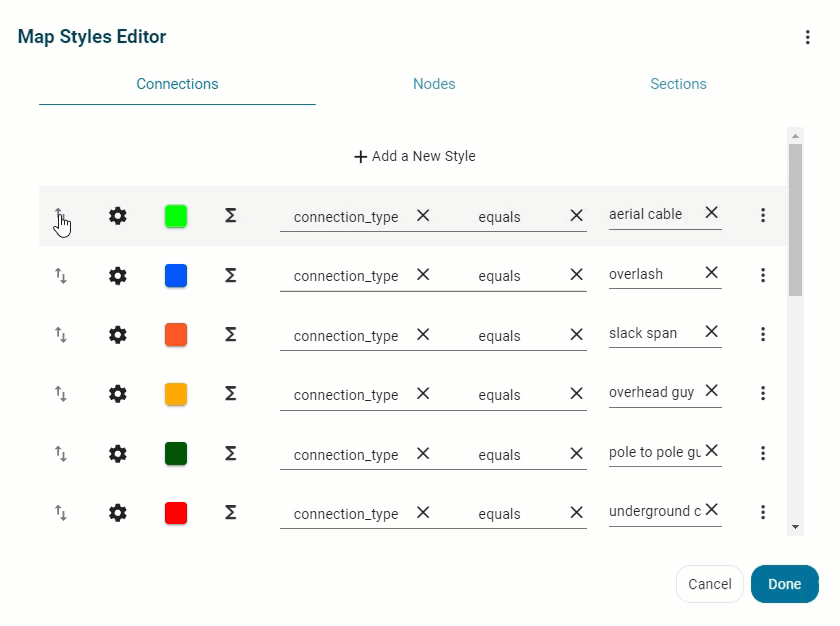
Task: Open the equals operator dropdown for aerial cable
Action: pyautogui.click(x=515, y=217)
